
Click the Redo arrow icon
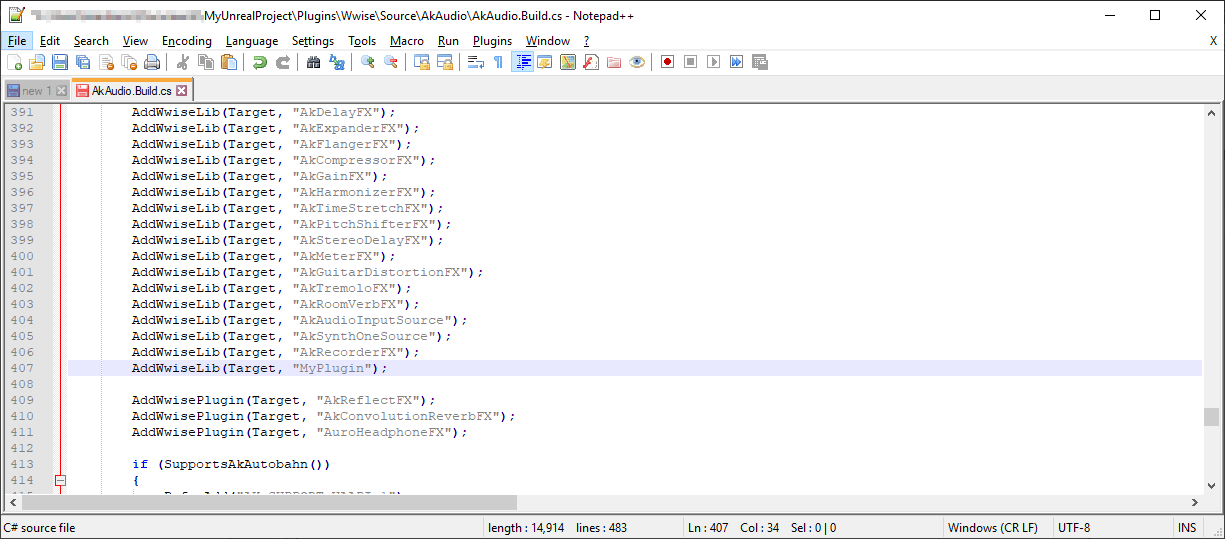point(283,62)
